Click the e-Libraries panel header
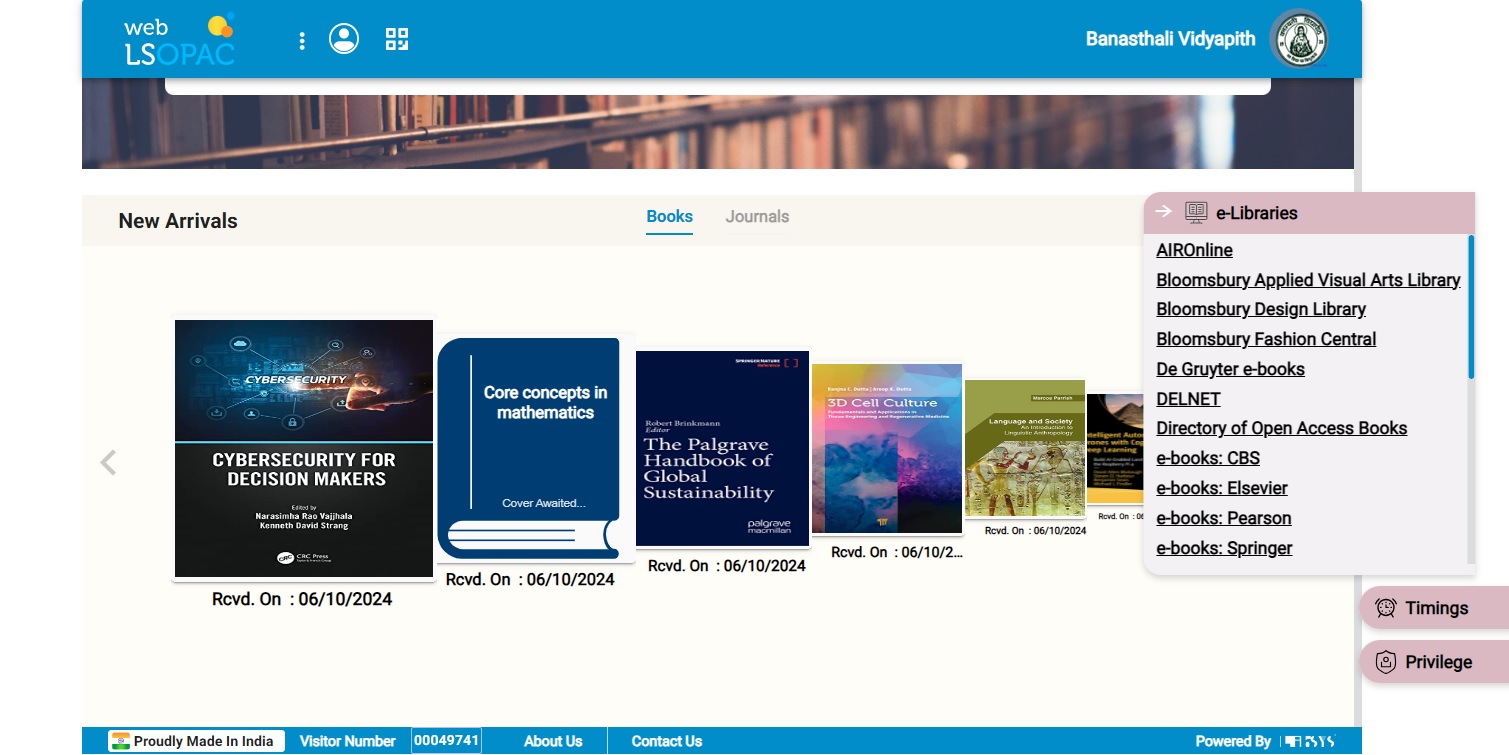 click(1310, 212)
